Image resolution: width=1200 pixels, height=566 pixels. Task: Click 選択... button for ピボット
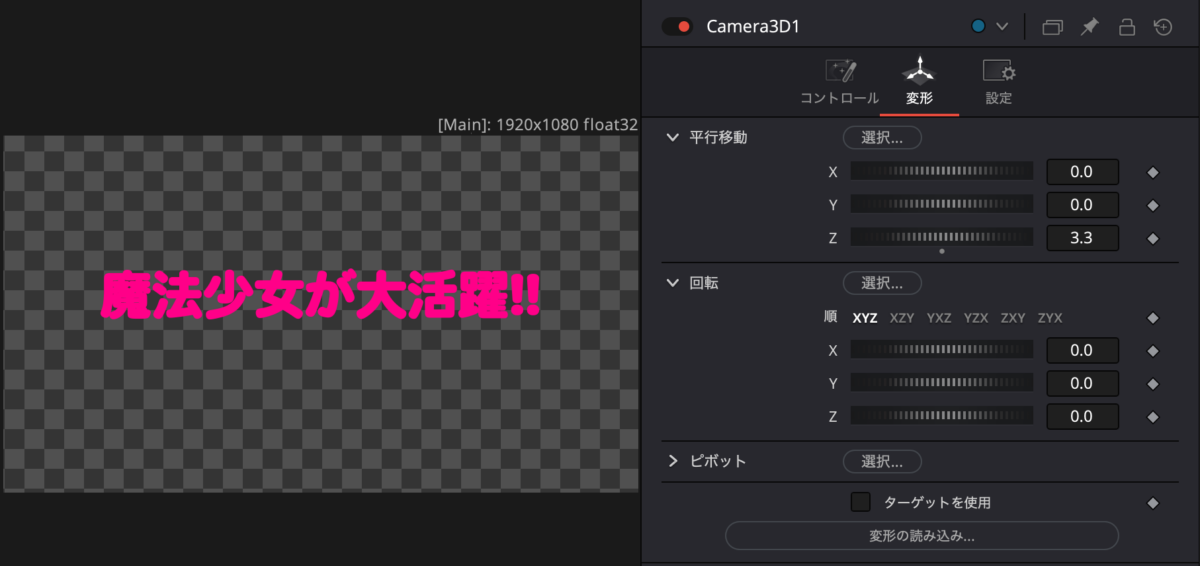coord(882,461)
